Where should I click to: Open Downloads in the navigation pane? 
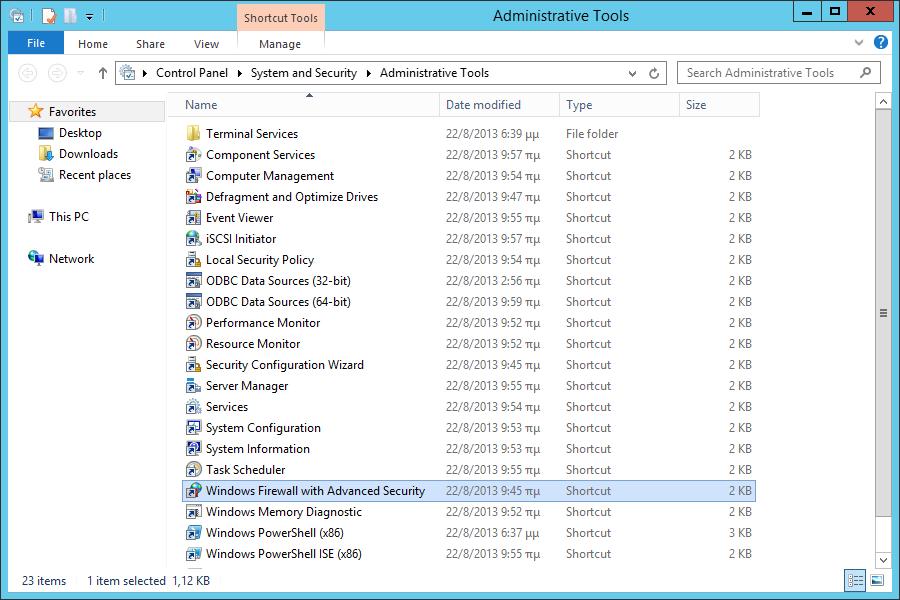pos(88,154)
